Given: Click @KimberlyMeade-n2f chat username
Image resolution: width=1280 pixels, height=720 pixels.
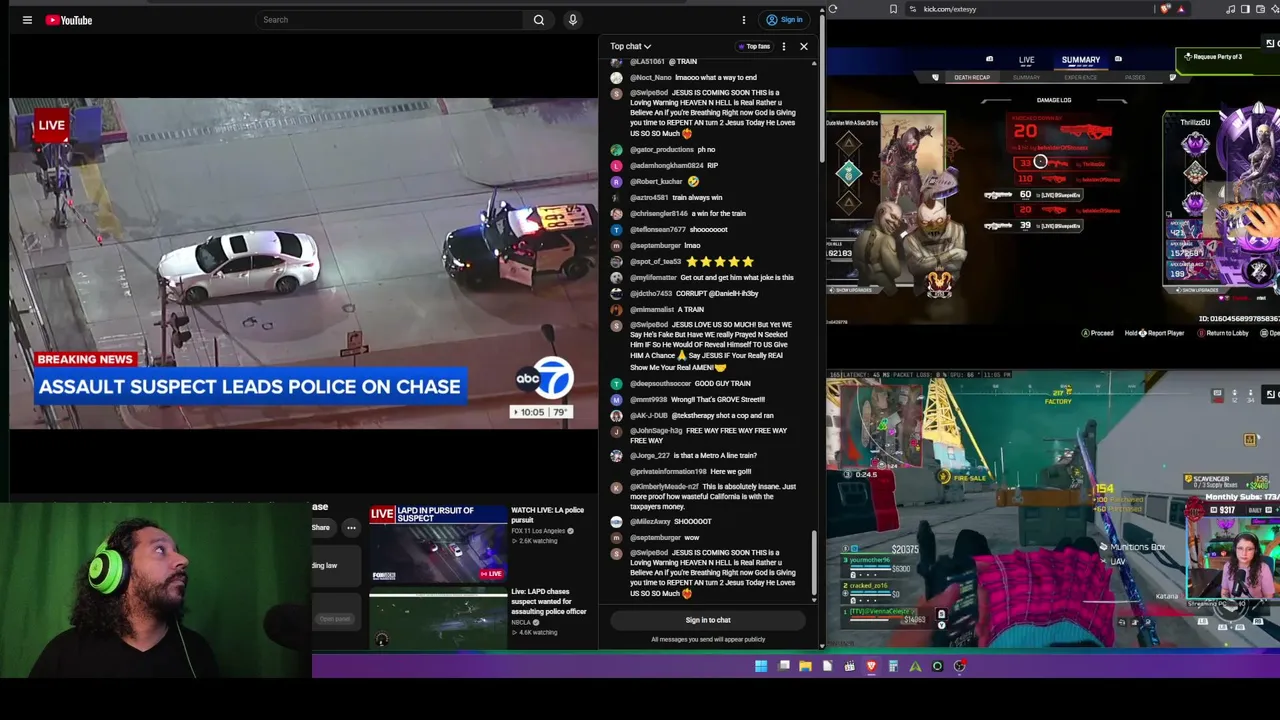Looking at the screenshot, I should pyautogui.click(x=663, y=487).
